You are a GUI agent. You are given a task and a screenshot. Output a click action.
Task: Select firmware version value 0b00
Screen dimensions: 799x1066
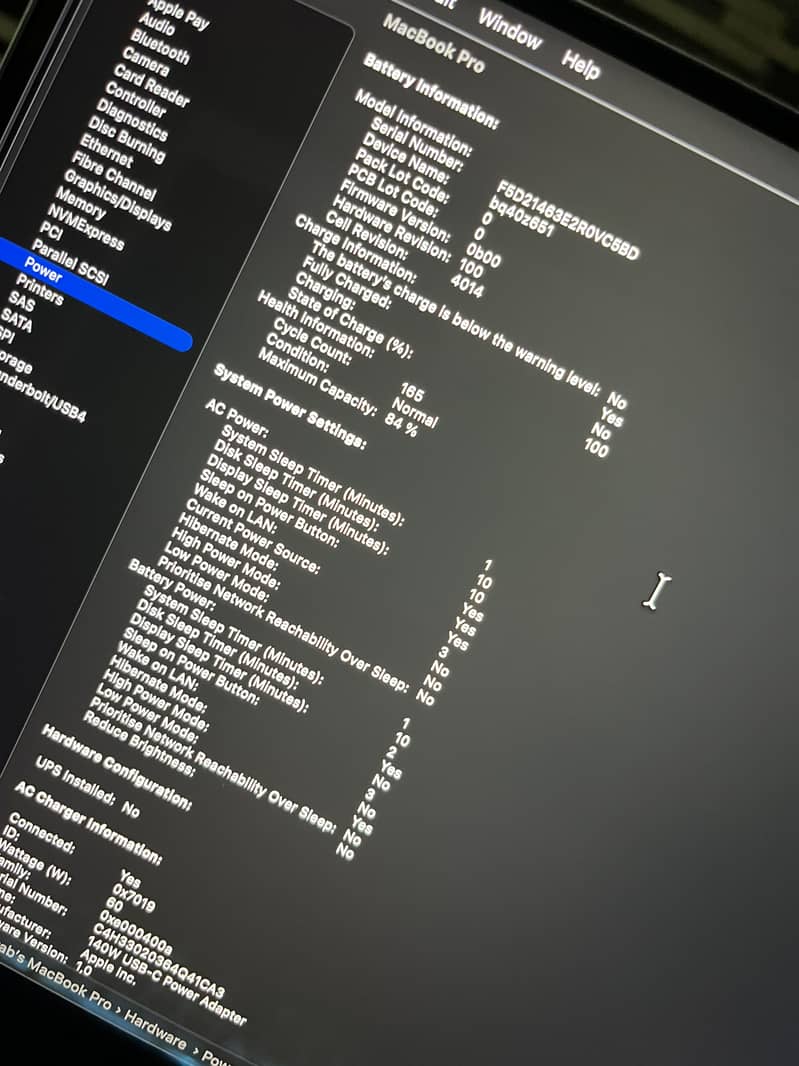click(483, 256)
